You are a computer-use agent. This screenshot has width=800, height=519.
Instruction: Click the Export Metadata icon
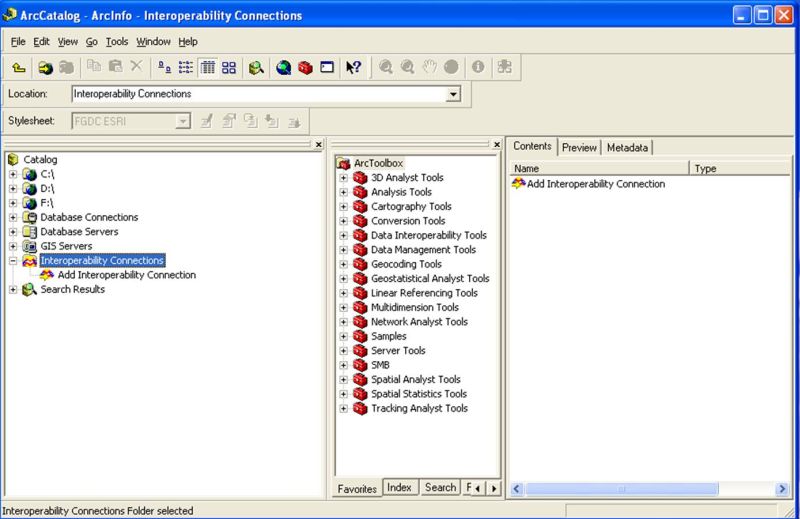[294, 121]
